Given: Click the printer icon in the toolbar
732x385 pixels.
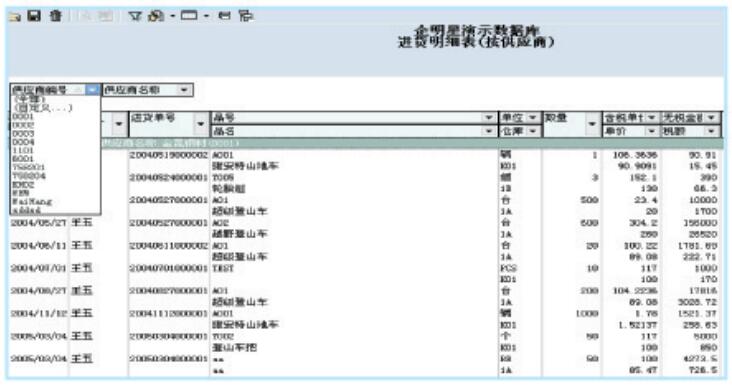Looking at the screenshot, I should (225, 16).
